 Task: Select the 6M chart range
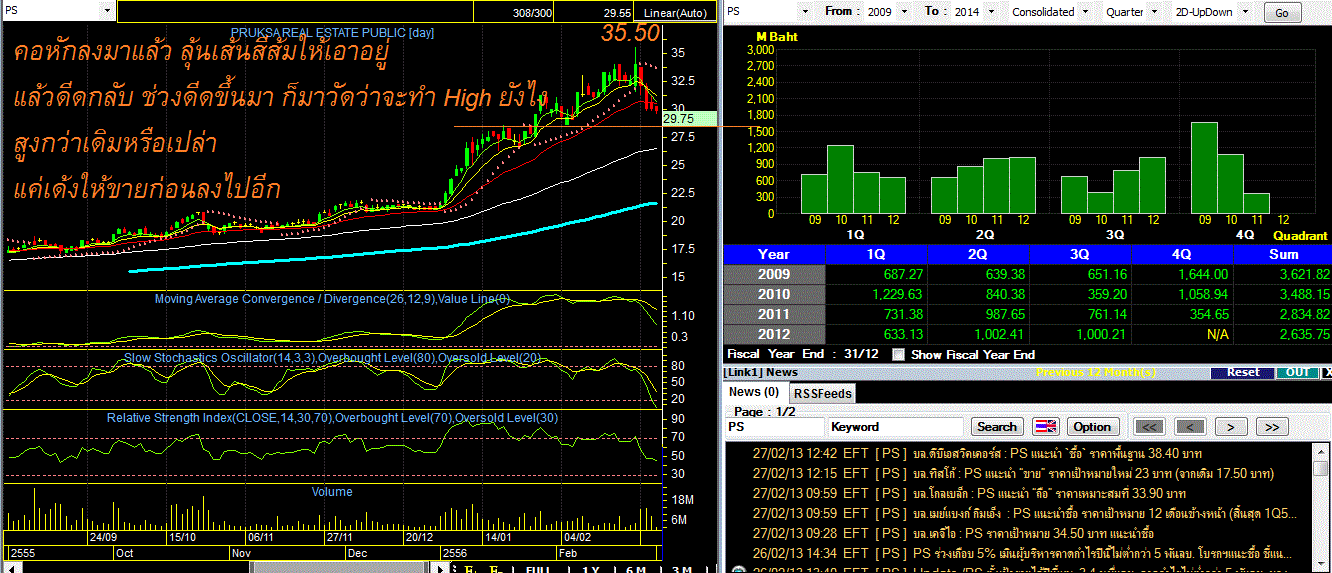pos(635,569)
